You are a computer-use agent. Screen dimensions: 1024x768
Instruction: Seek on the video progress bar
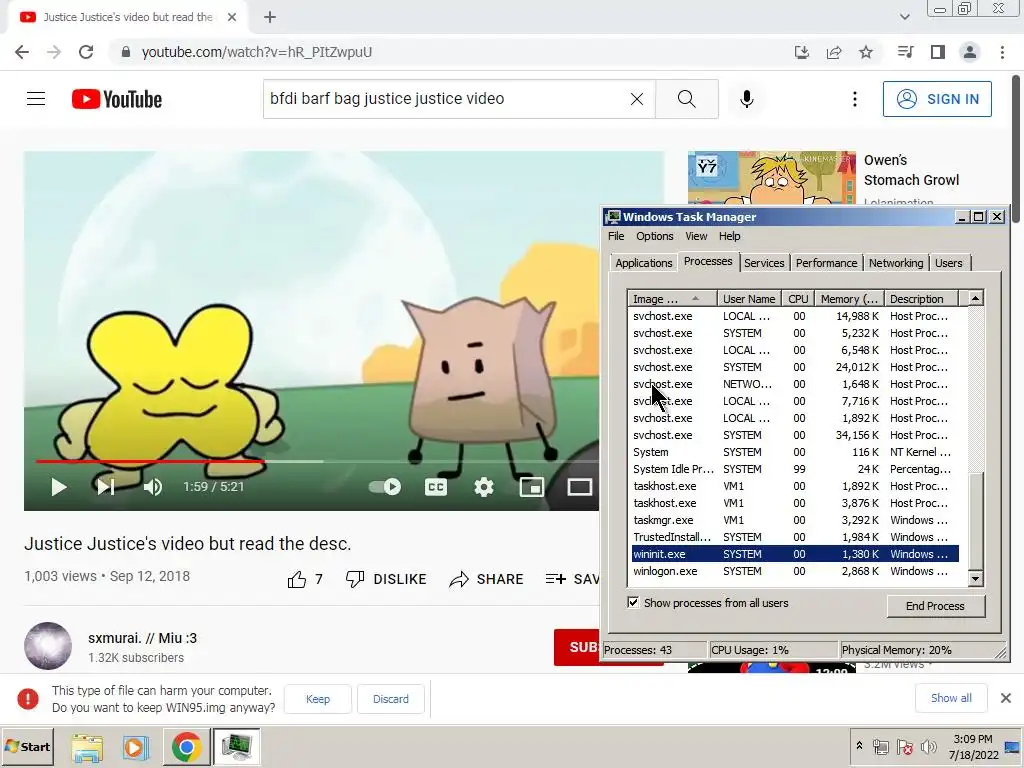(x=317, y=461)
